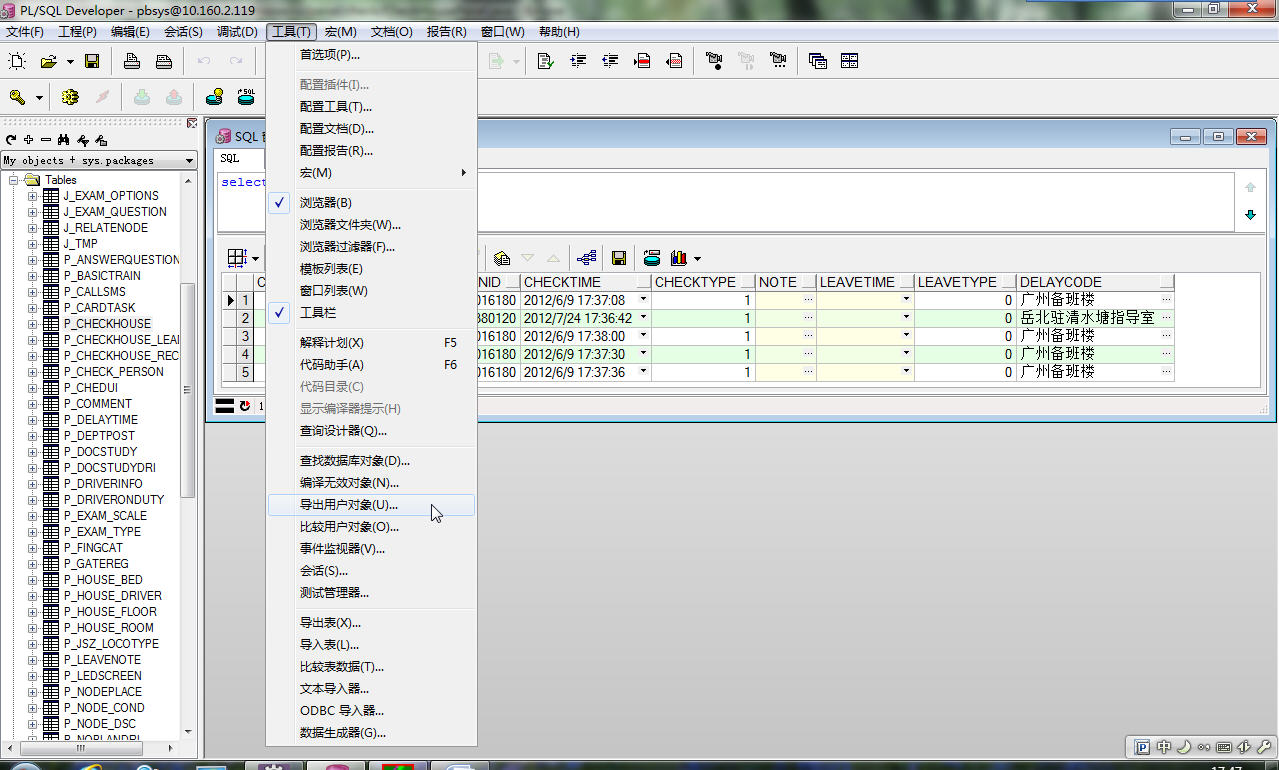Click the Cascade windows toolbar icon
Image resolution: width=1279 pixels, height=770 pixels.
pyautogui.click(x=818, y=61)
